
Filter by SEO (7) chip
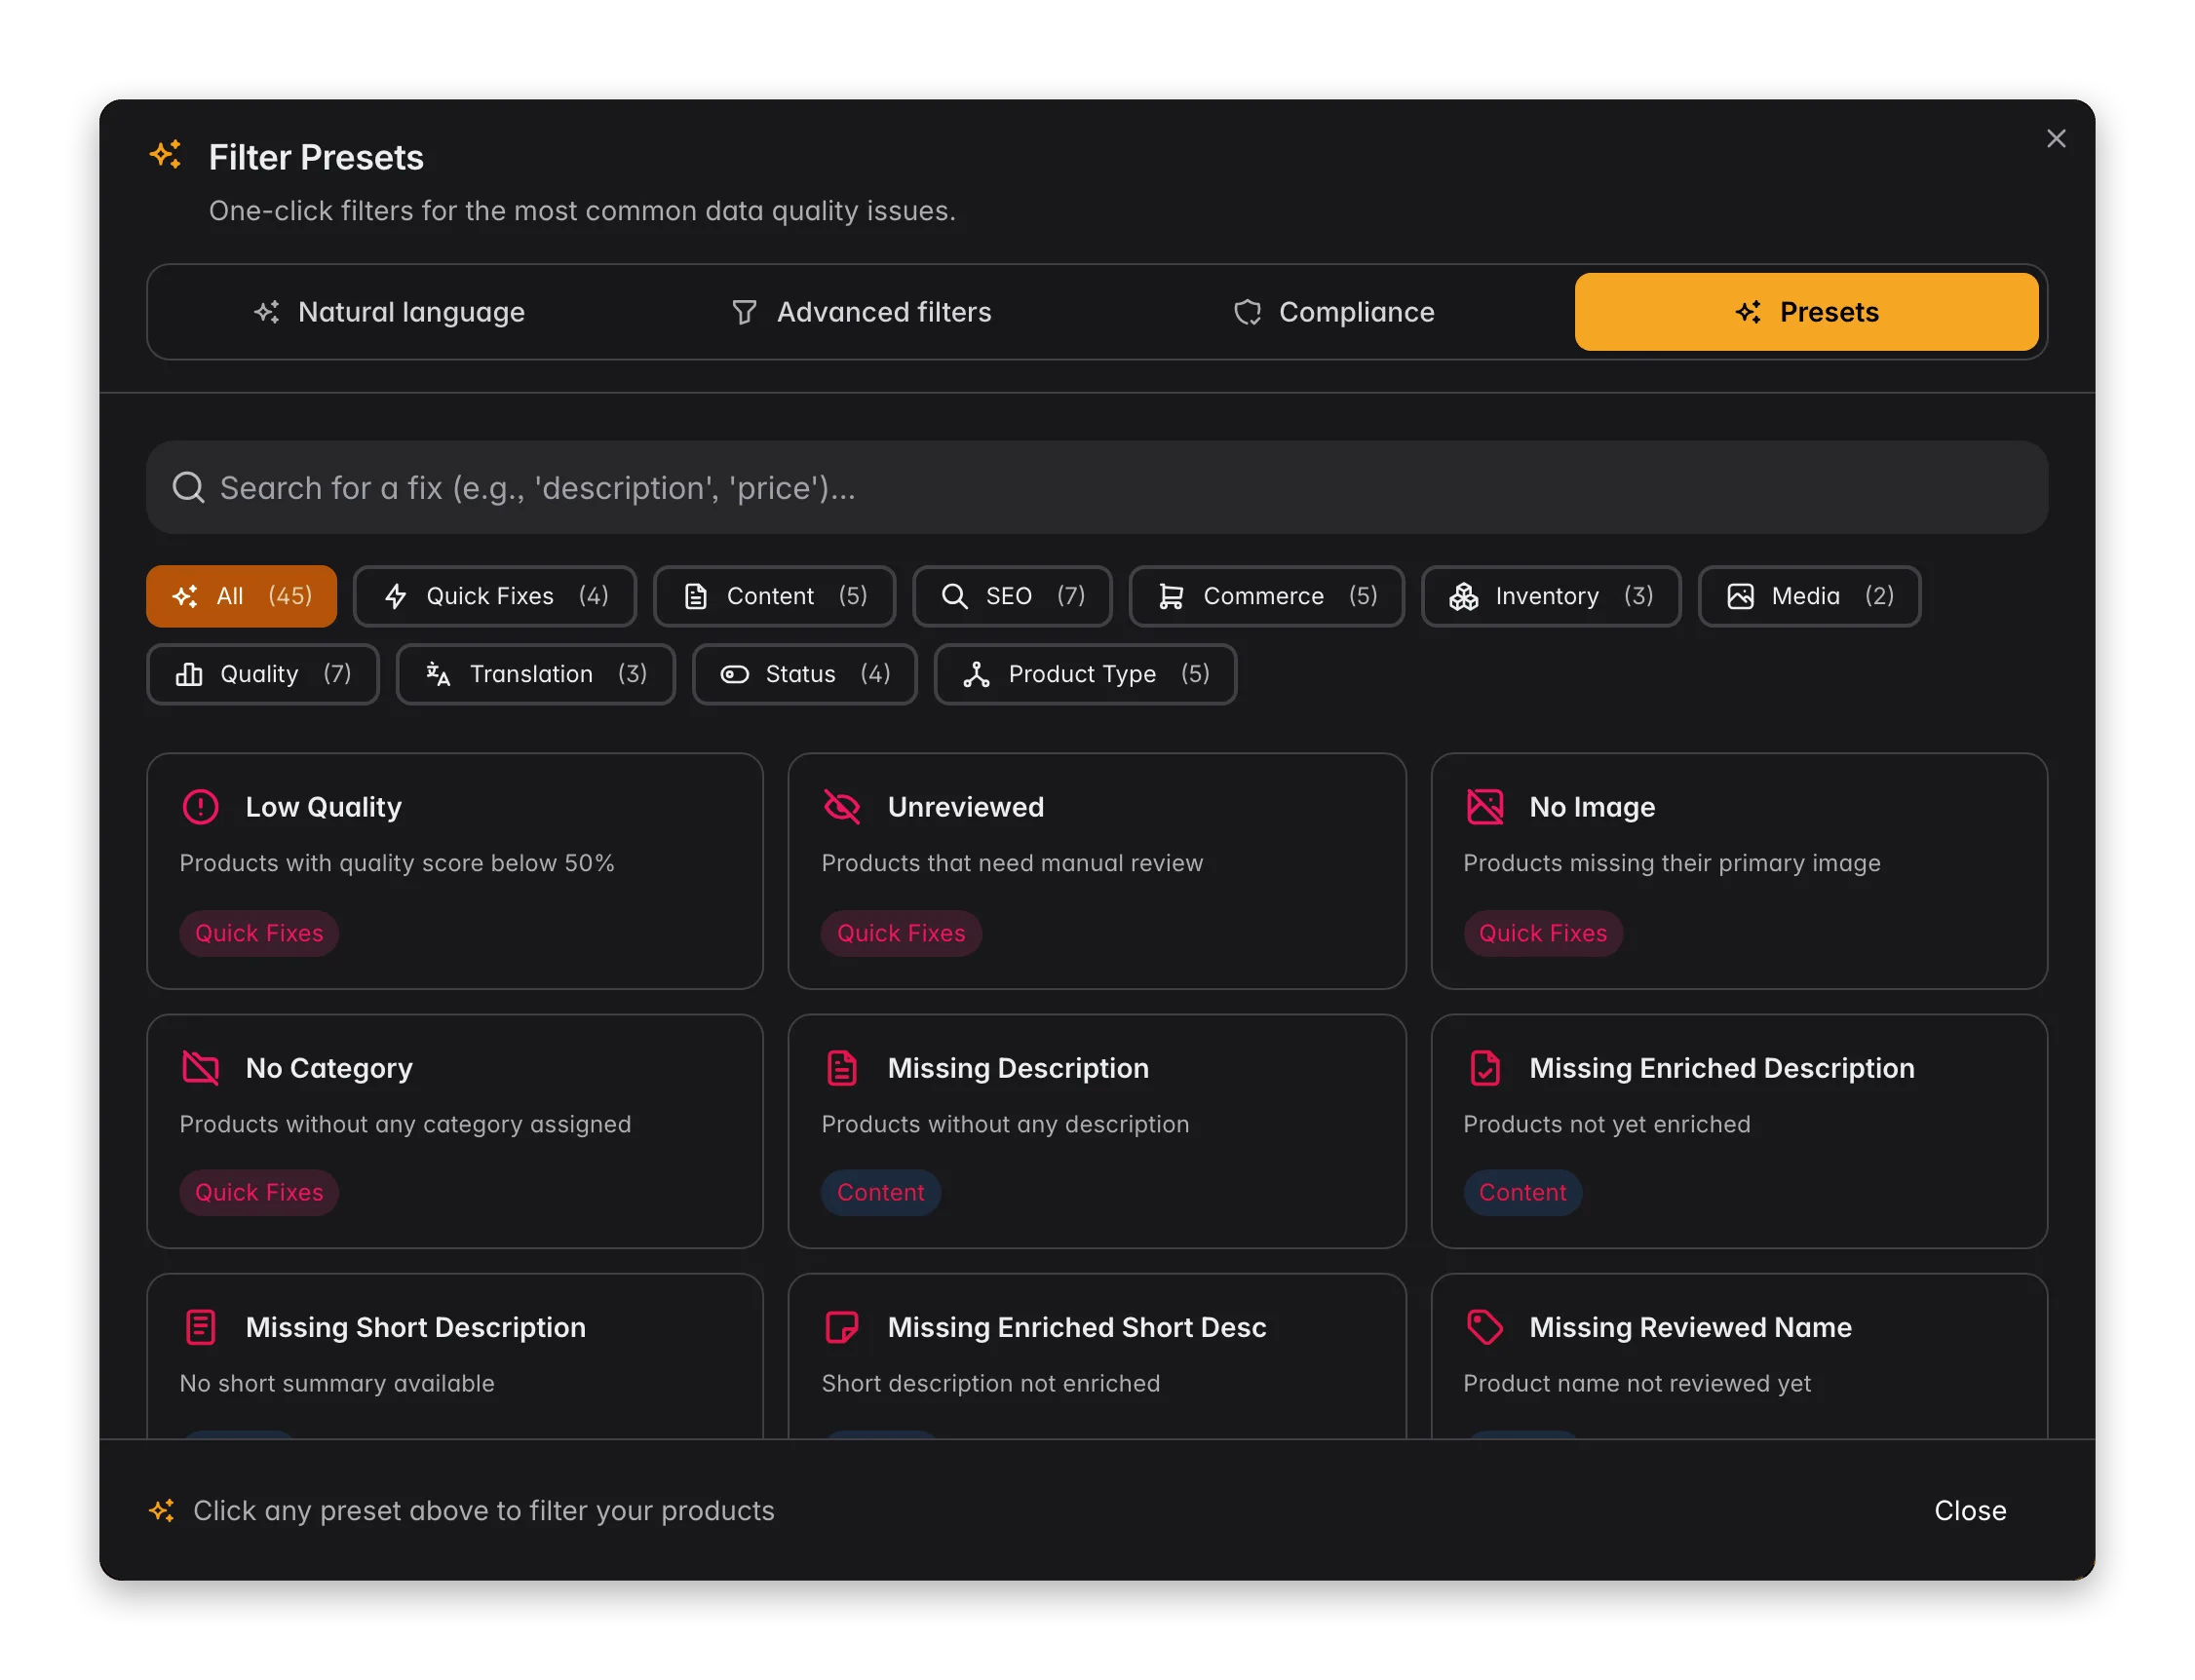point(1012,597)
